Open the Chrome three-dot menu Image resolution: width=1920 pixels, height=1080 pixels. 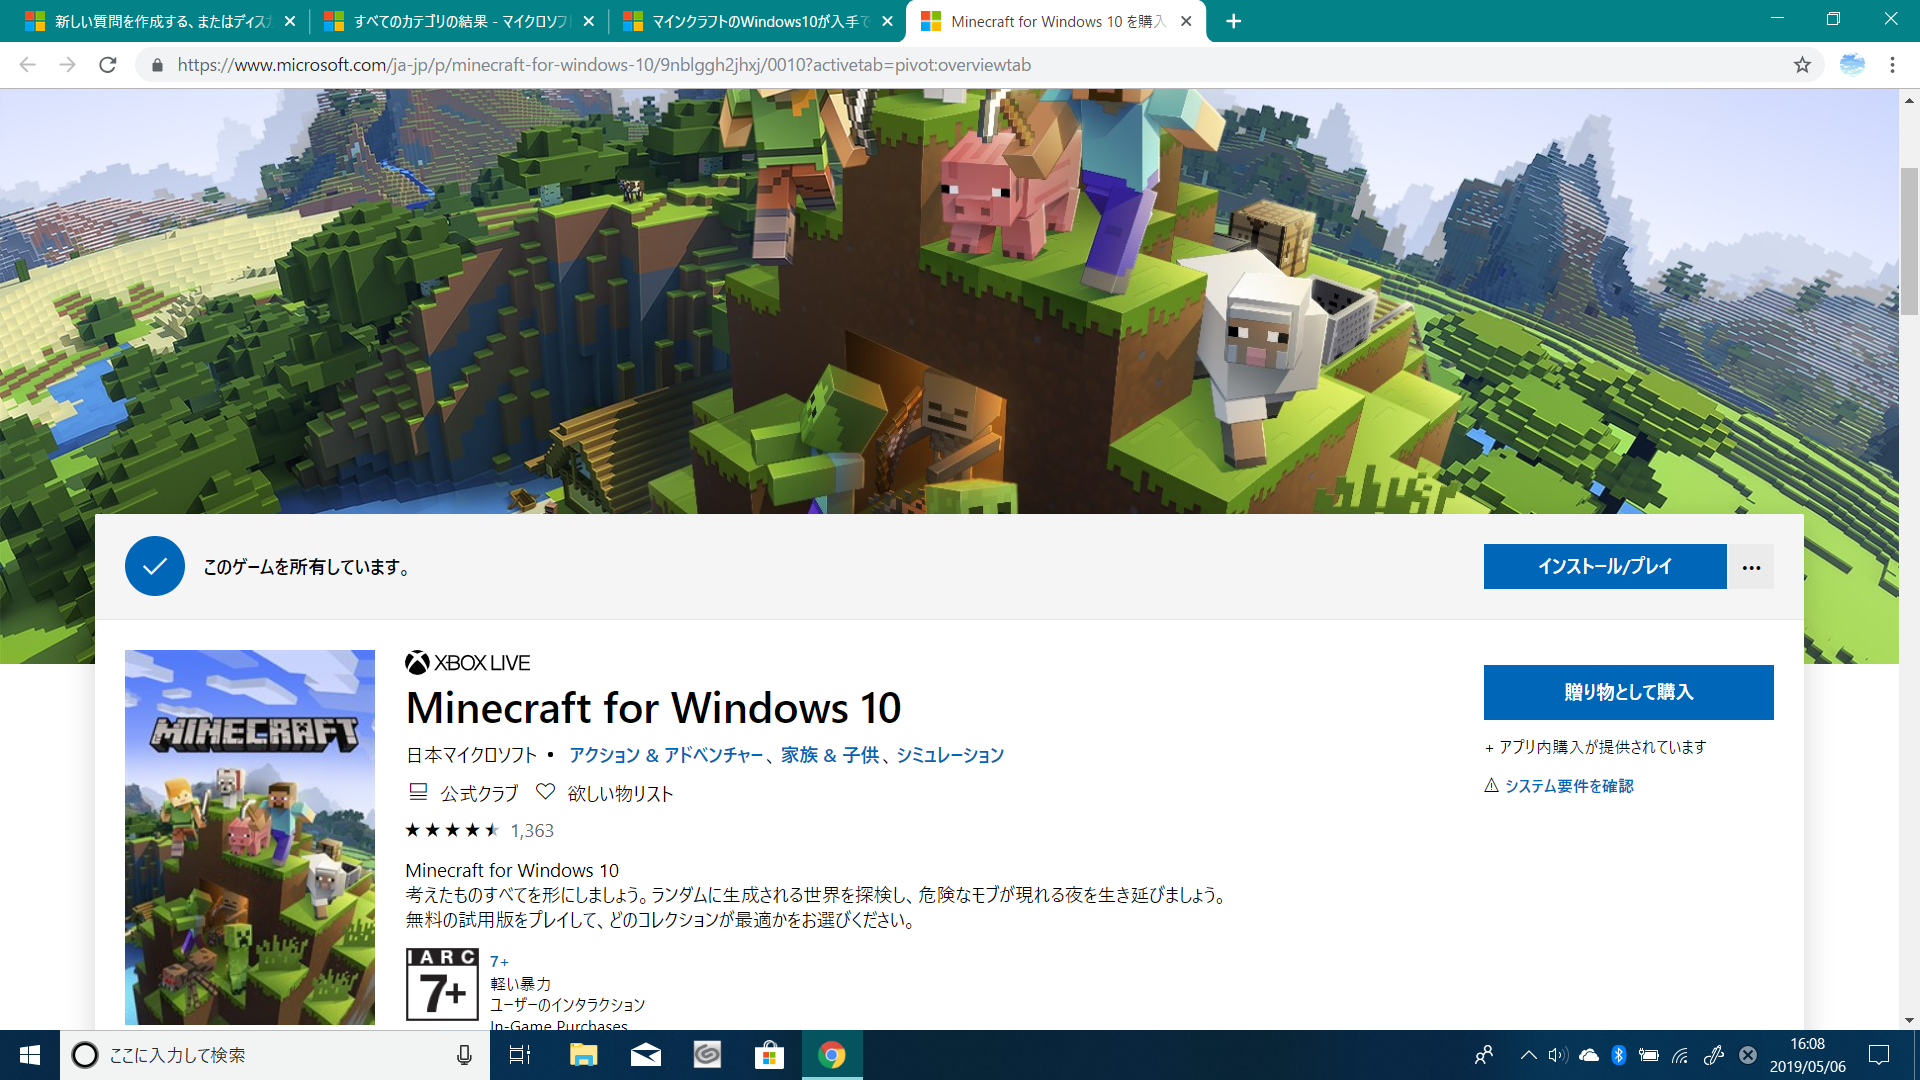[x=1892, y=65]
